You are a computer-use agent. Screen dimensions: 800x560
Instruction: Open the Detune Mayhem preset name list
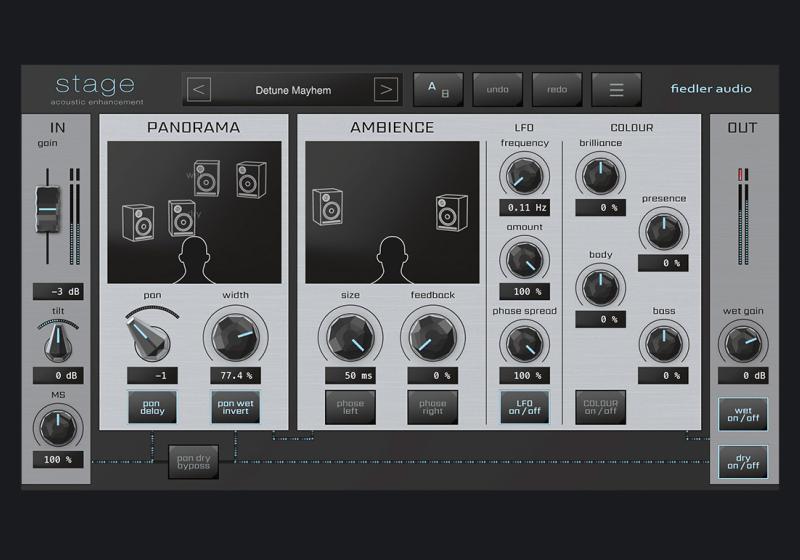293,90
